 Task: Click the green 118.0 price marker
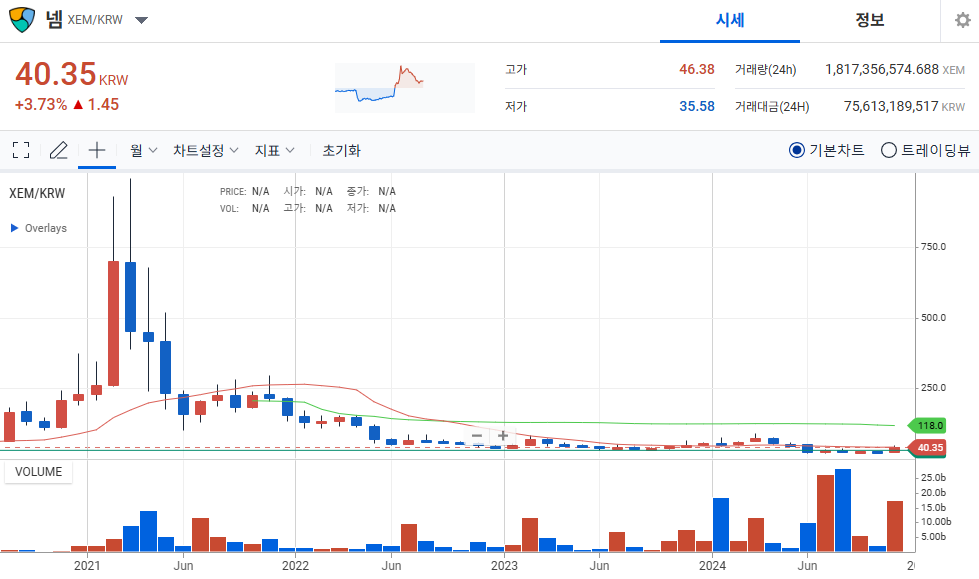click(928, 425)
